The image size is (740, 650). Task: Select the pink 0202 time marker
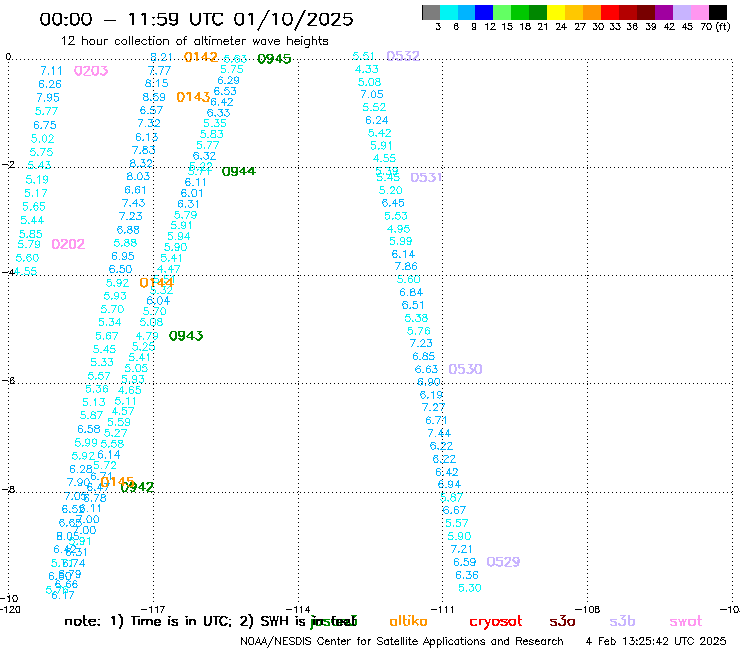tap(68, 244)
